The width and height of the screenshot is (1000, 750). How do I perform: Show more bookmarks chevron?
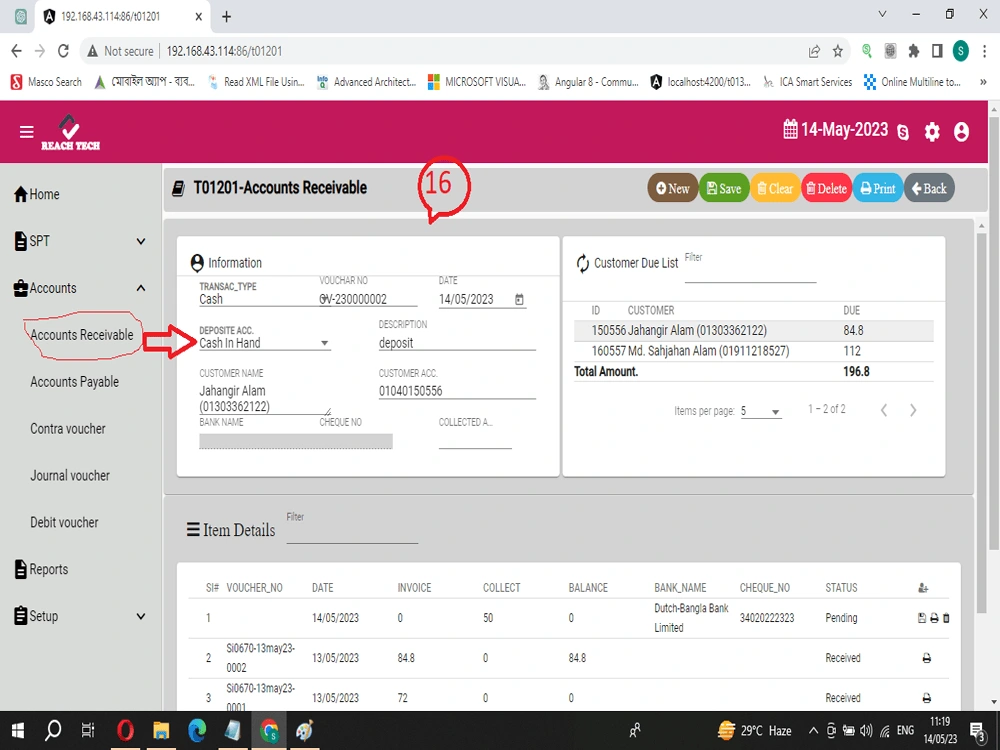[983, 82]
